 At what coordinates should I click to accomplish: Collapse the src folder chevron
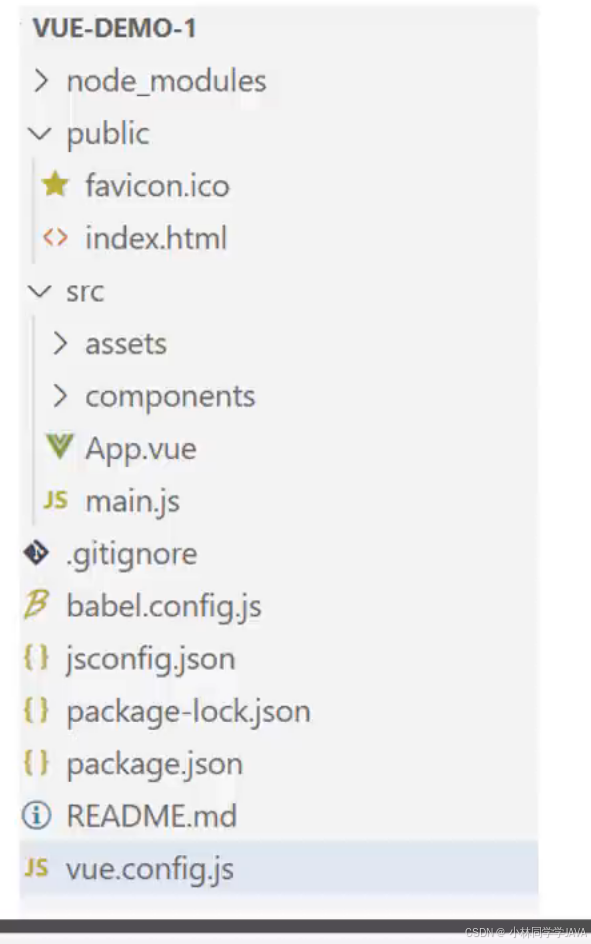(x=40, y=291)
